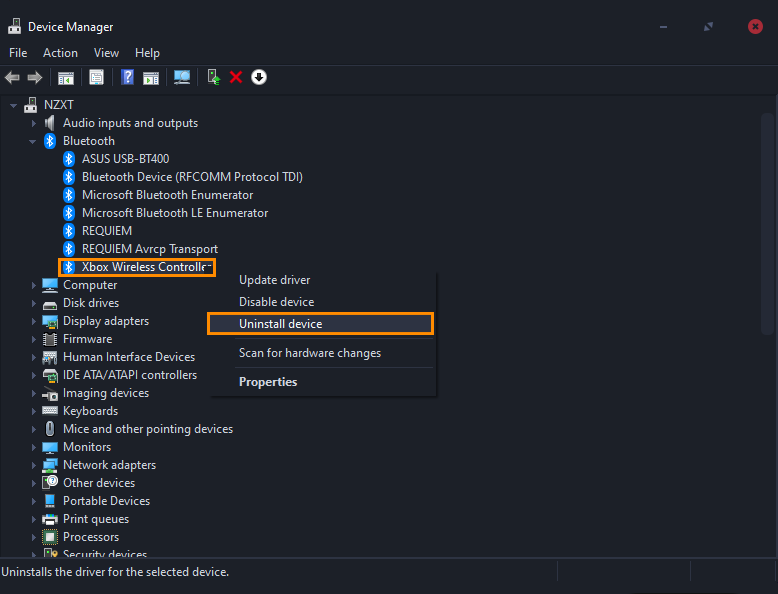Click the Firmware chip icon

(50, 339)
